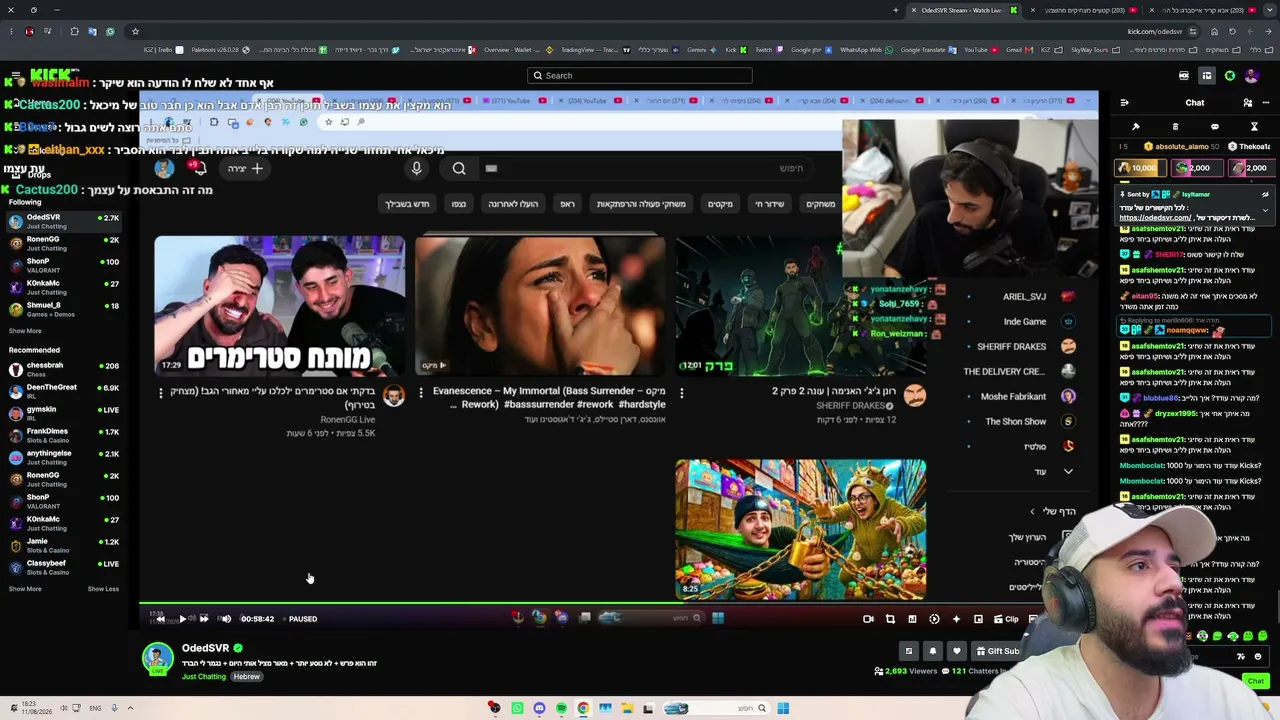The image size is (1280, 720).
Task: Open WhatsApp from the Windows taskbar
Action: click(517, 708)
